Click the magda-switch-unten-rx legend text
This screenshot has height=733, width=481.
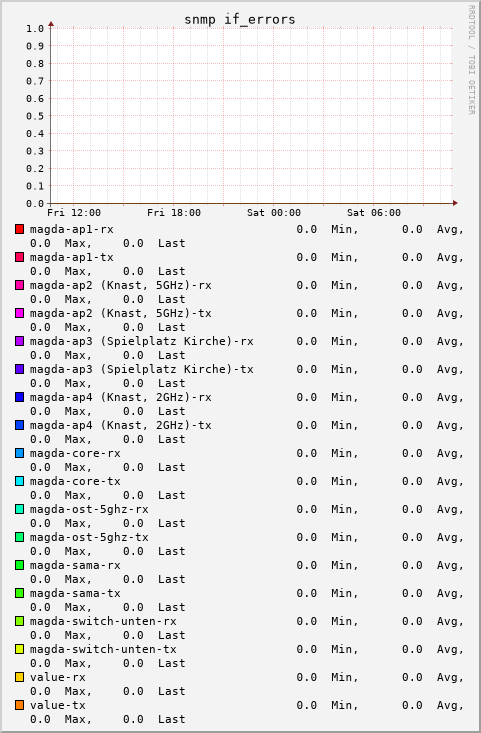(x=103, y=621)
